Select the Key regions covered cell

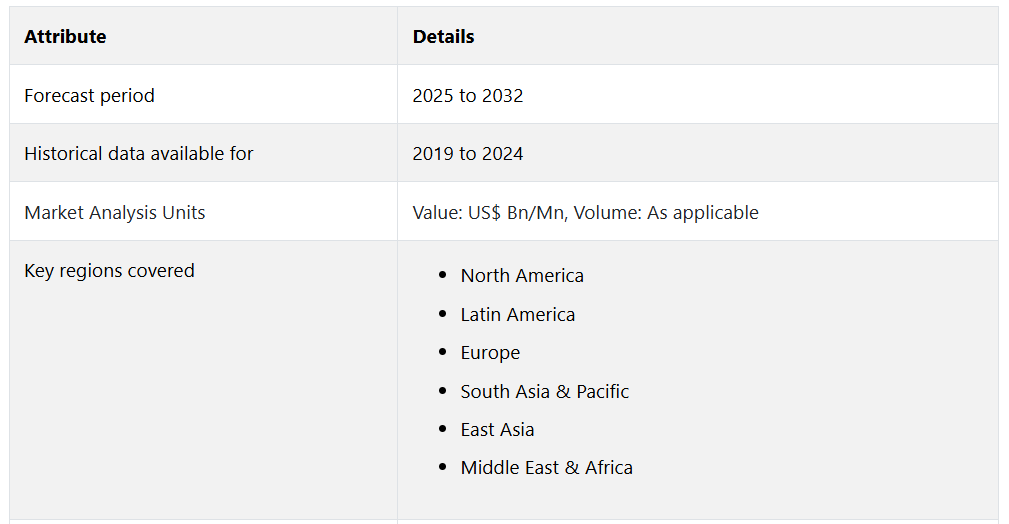pyautogui.click(x=109, y=271)
